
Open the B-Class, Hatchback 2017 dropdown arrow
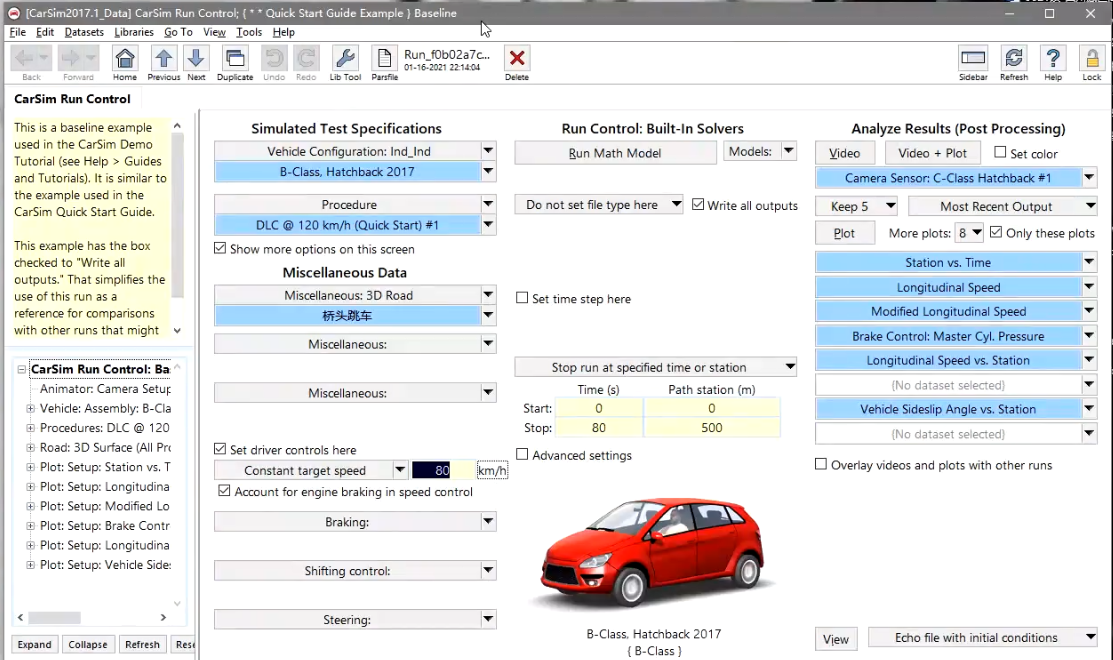(488, 171)
